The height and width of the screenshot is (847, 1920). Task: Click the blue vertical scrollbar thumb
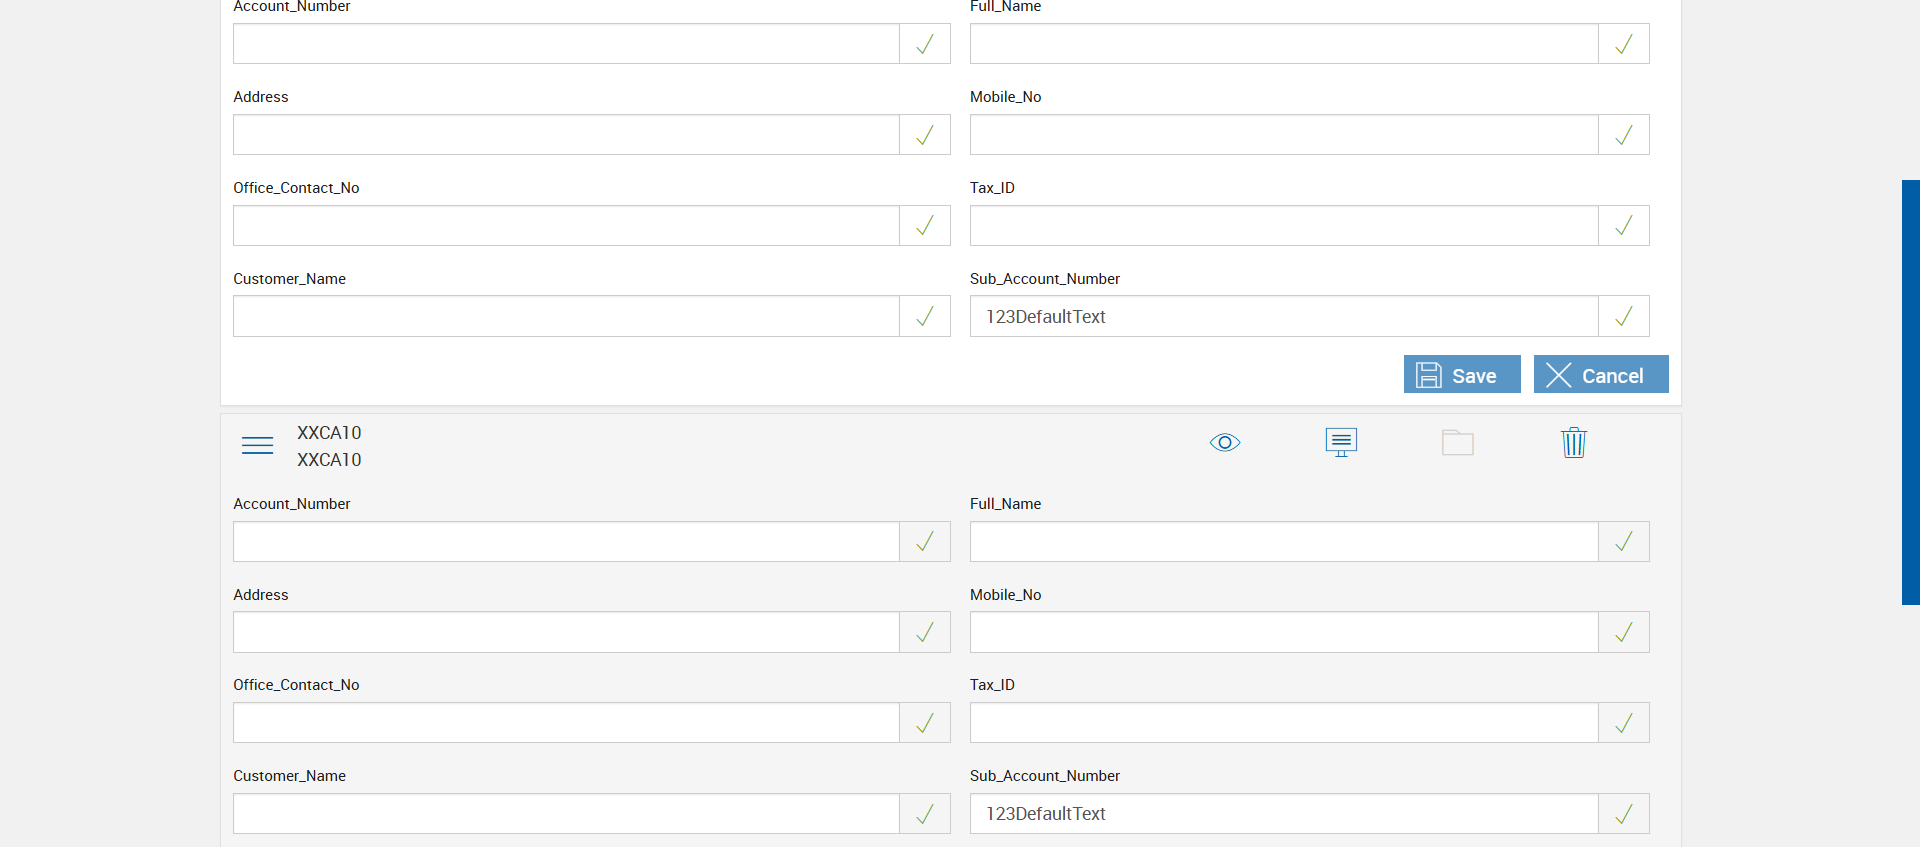tap(1910, 392)
